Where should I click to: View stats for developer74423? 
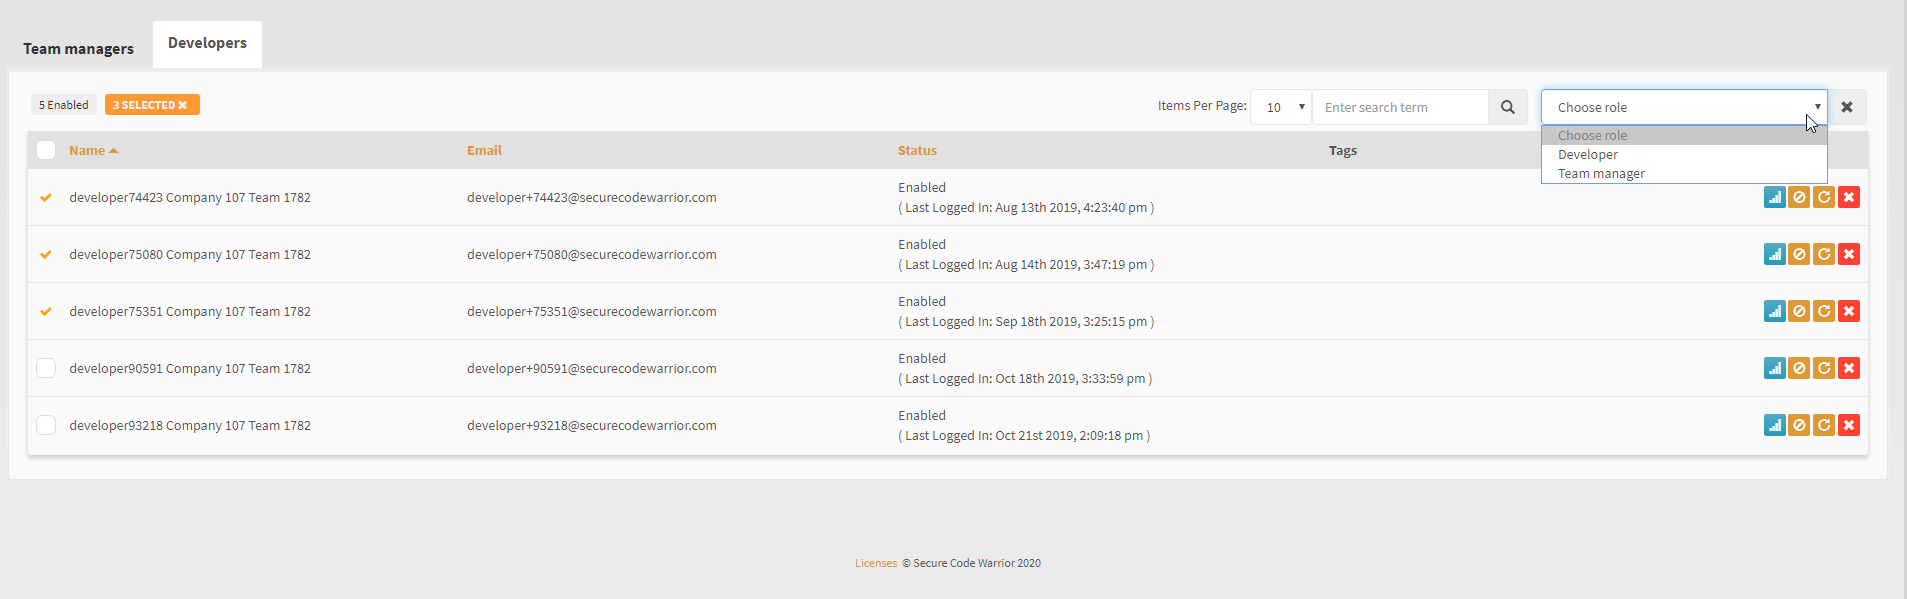[x=1775, y=197]
